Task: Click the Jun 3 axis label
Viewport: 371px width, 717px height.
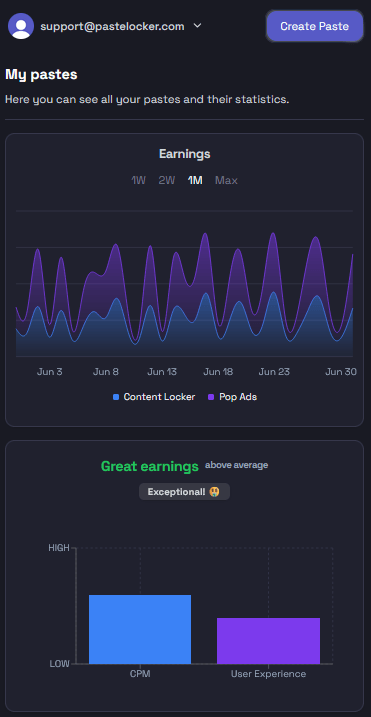Action: click(x=49, y=372)
